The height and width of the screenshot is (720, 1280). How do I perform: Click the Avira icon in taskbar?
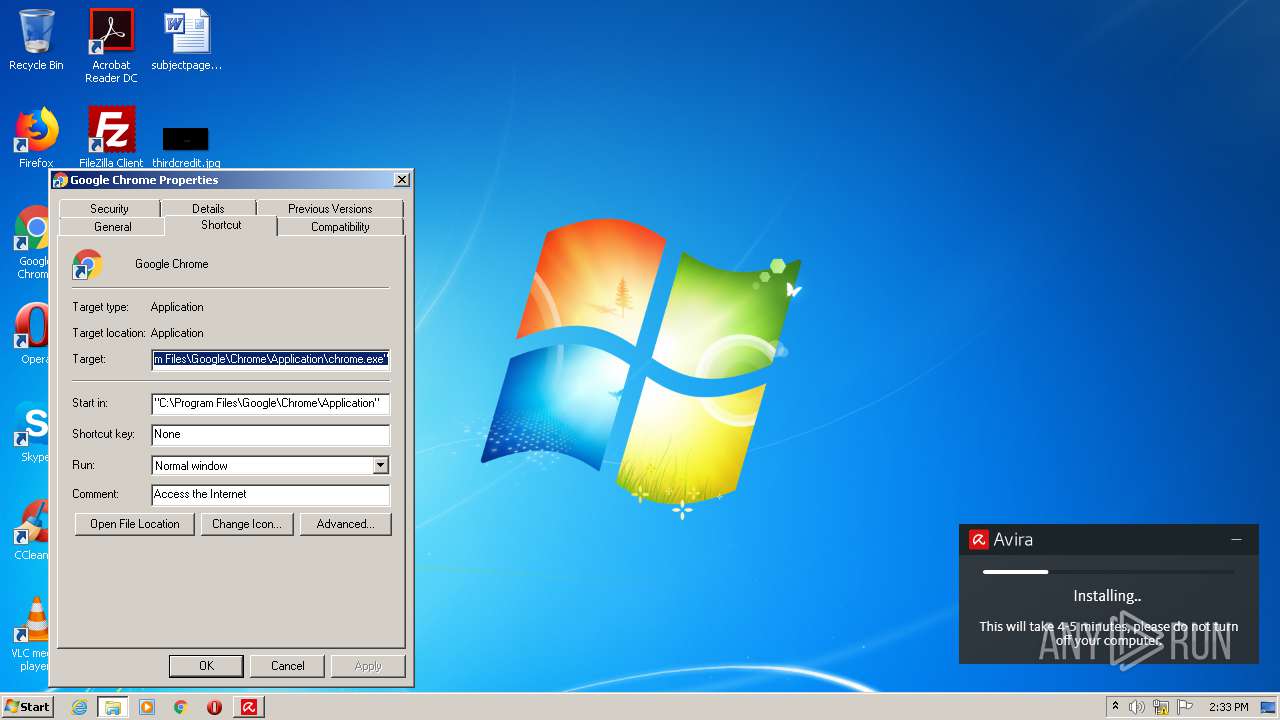pyautogui.click(x=249, y=707)
